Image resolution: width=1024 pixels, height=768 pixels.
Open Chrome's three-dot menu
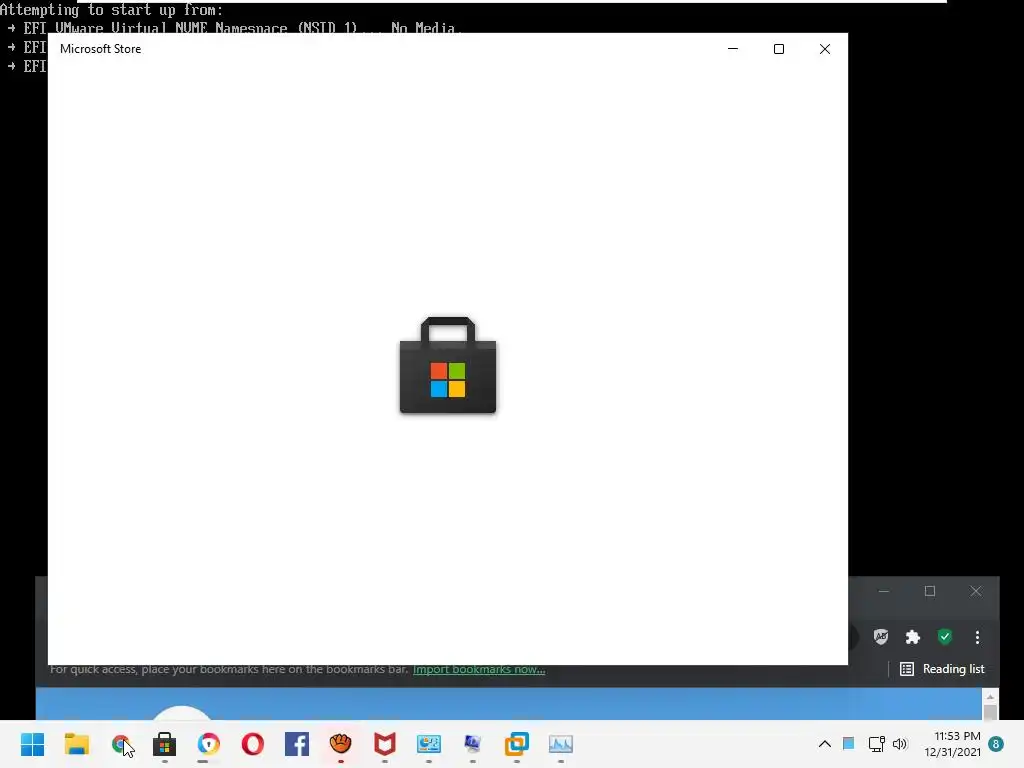[977, 637]
